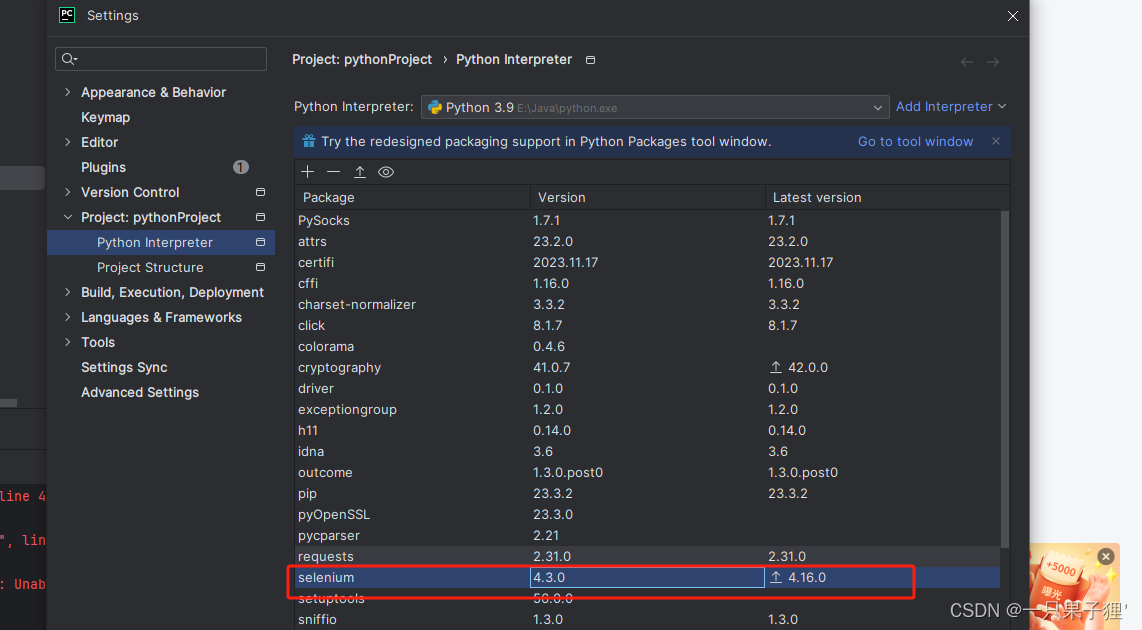This screenshot has width=1142, height=630.
Task: Open the Add Interpreter dropdown
Action: coord(950,106)
